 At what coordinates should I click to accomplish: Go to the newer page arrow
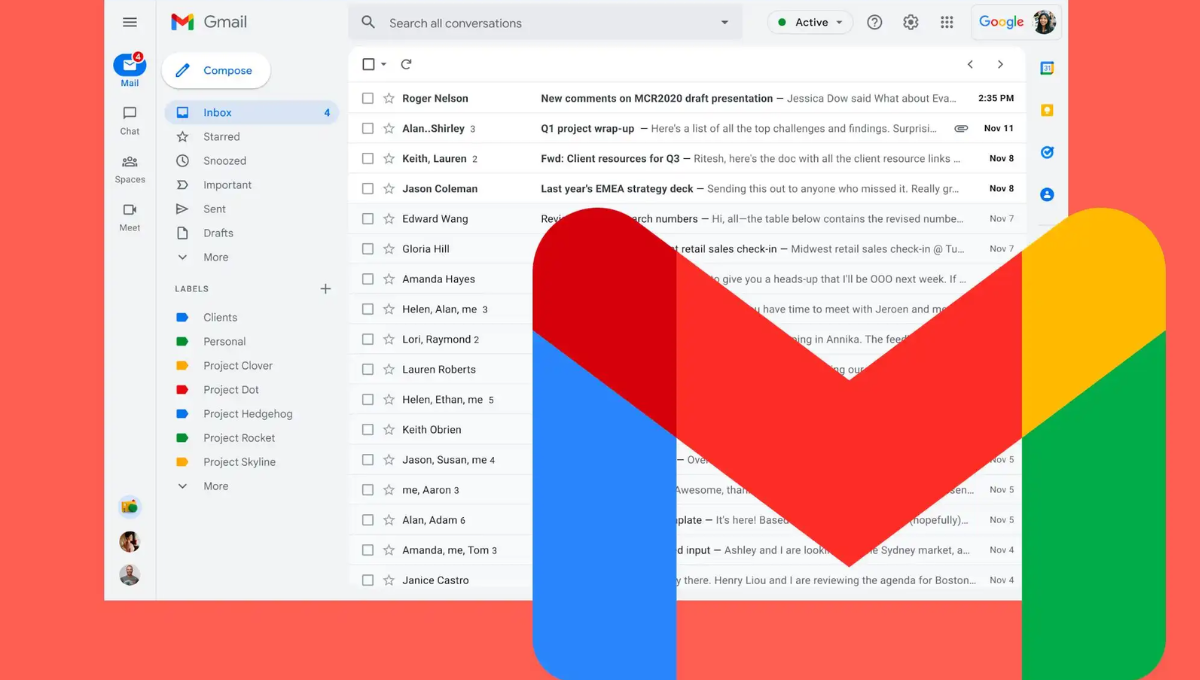(x=970, y=64)
